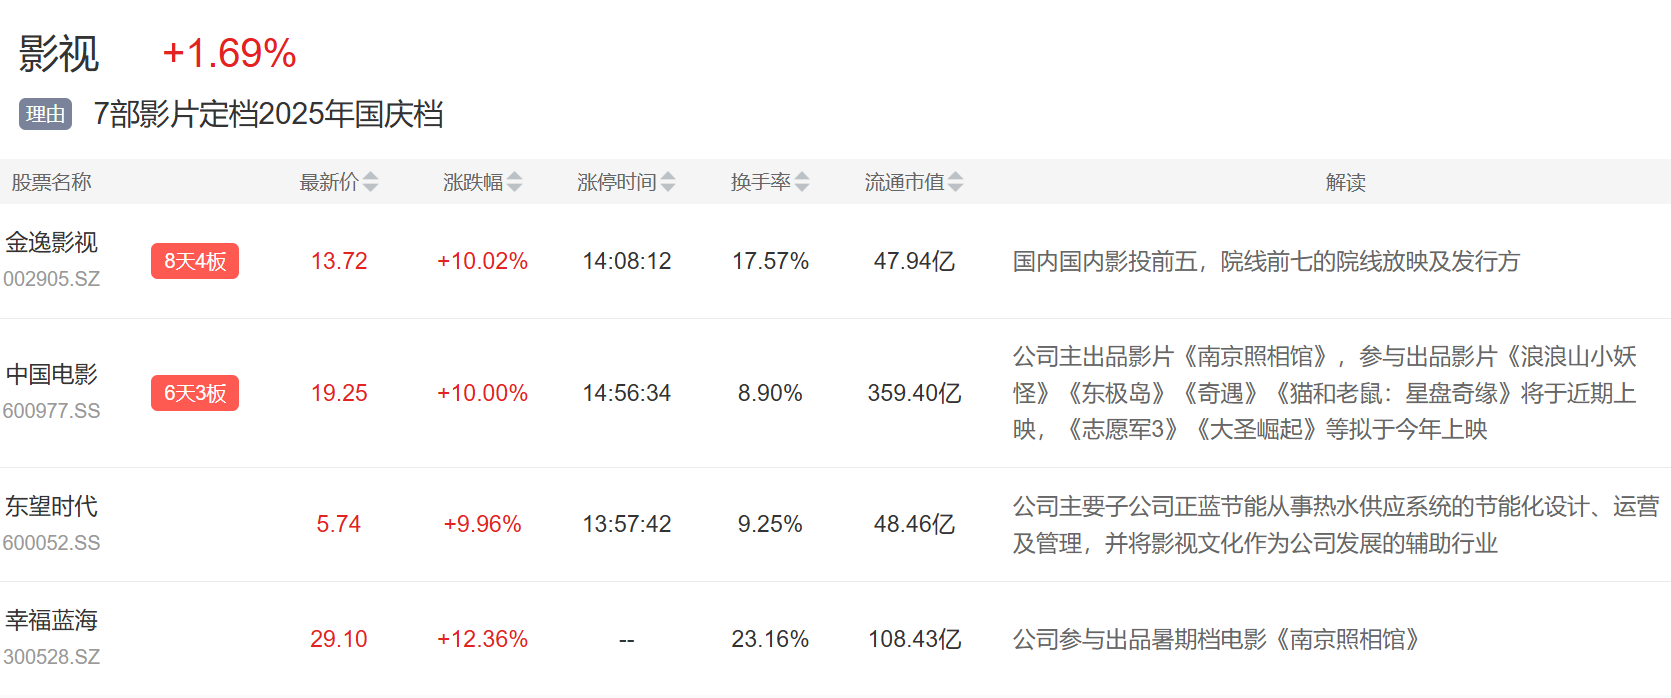Click 幸福蓝海 change value +12.36%
This screenshot has height=698, width=1671.
(482, 639)
